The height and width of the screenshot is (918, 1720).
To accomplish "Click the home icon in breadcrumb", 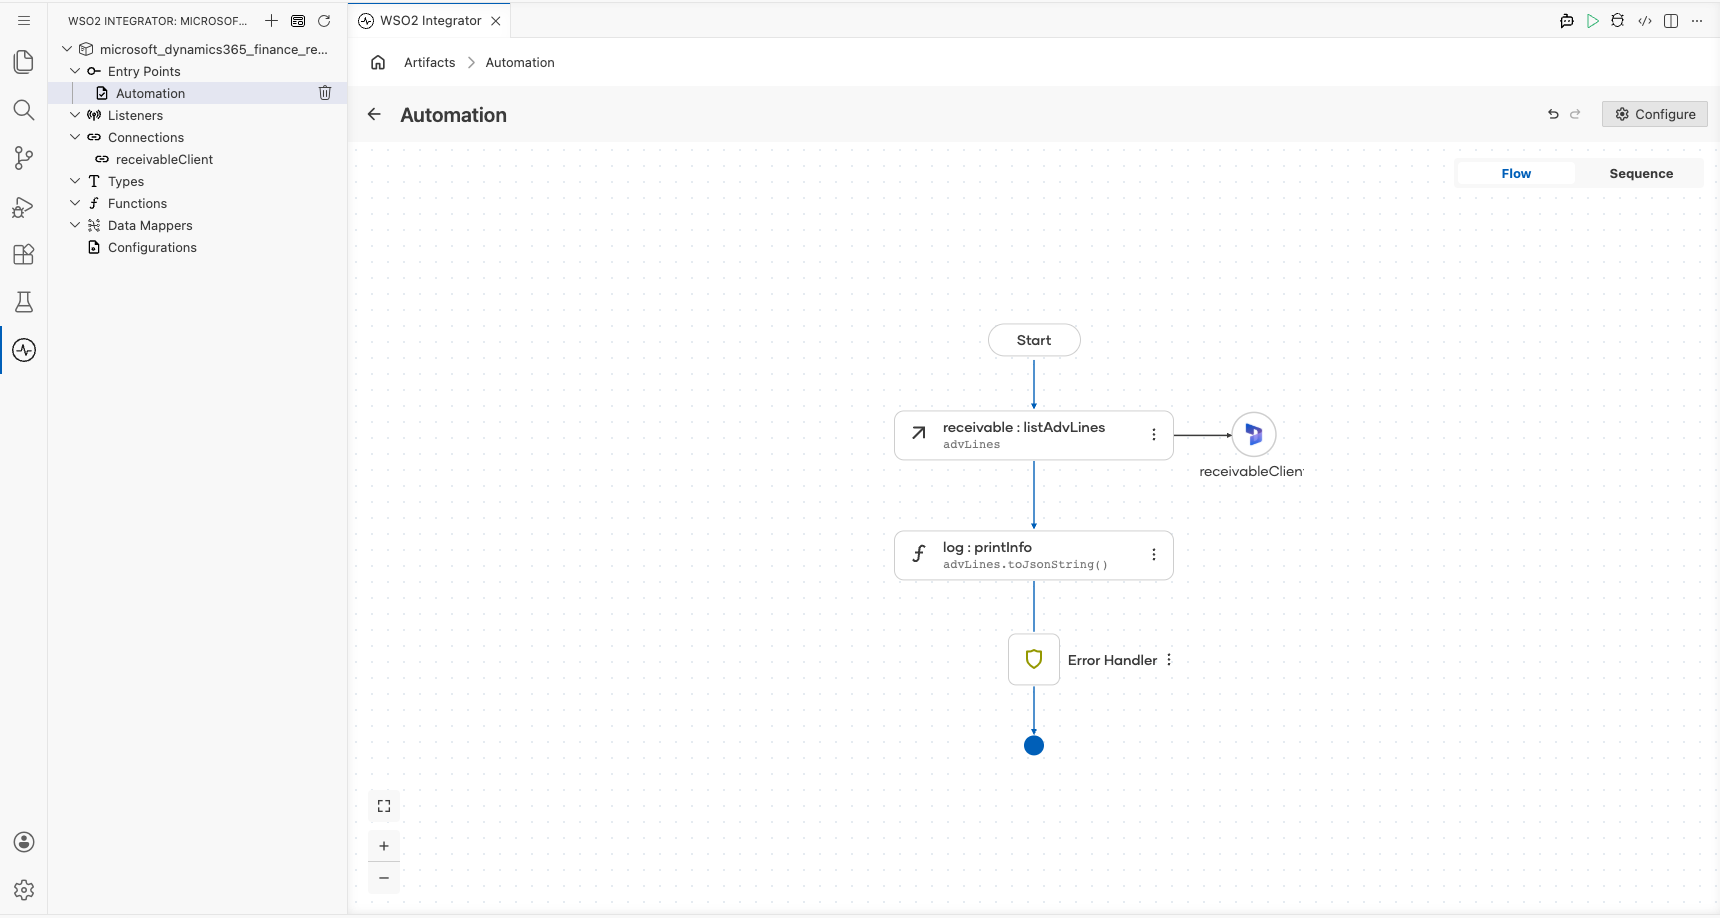I will click(x=378, y=62).
